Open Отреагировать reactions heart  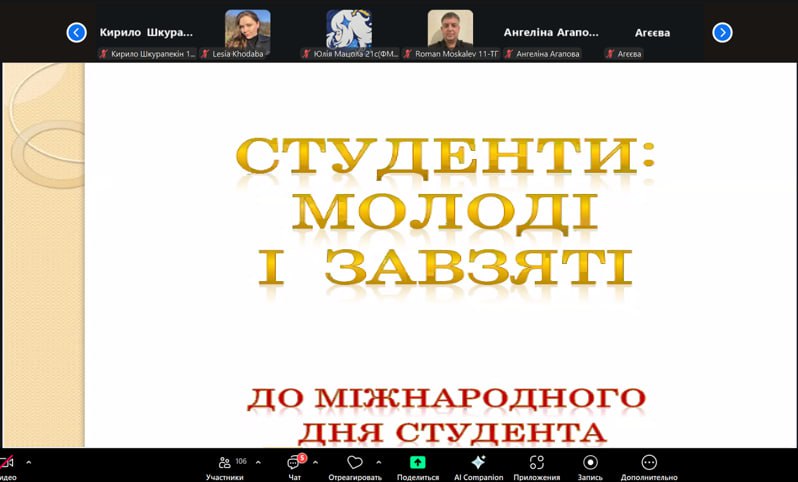355,467
